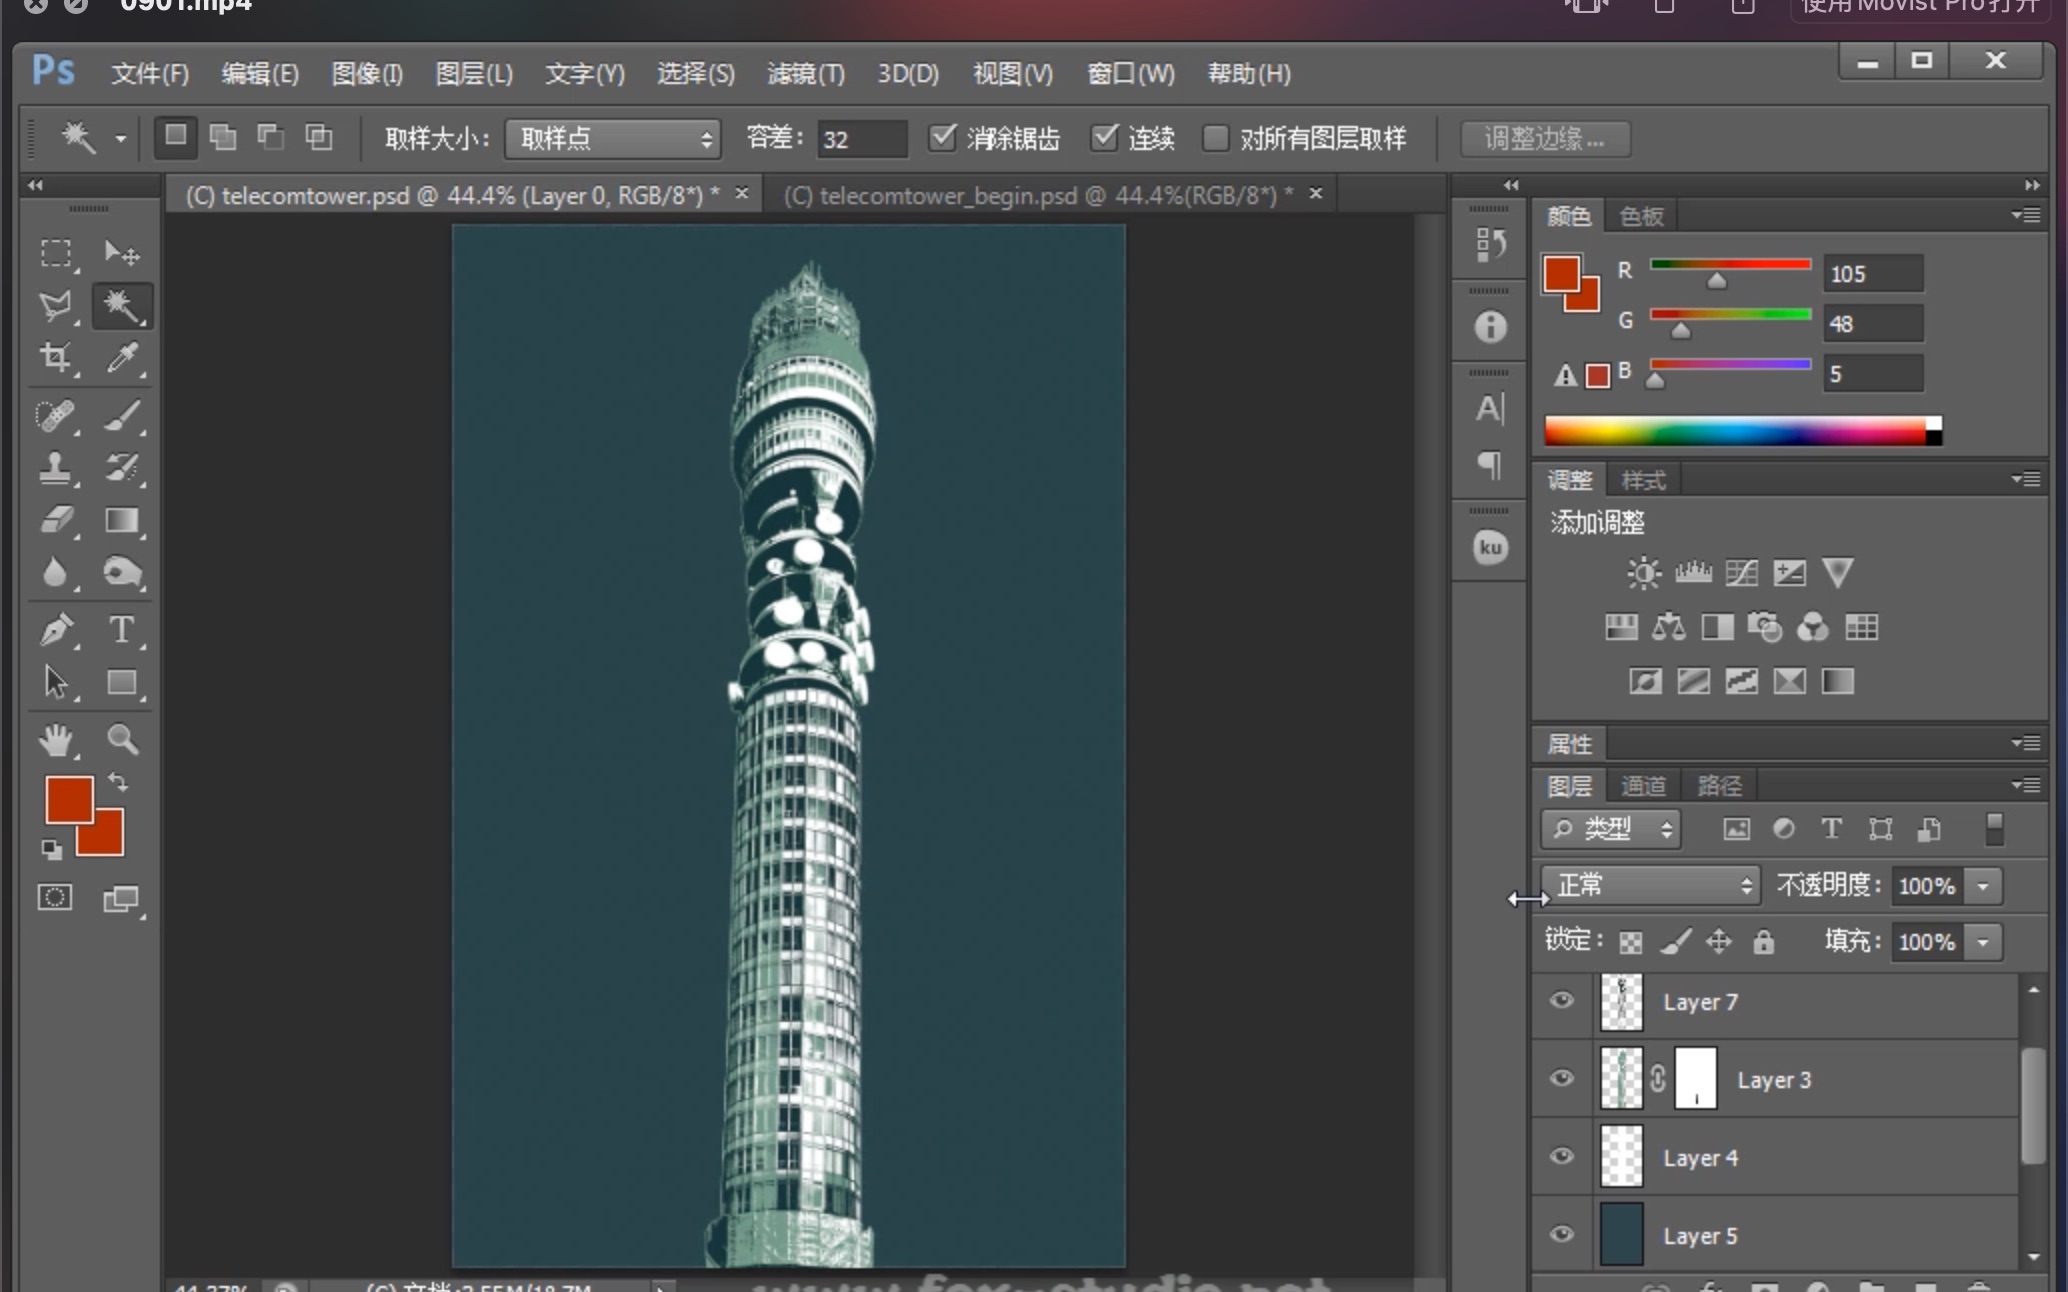Click into the 容差 tolerance field
2068x1292 pixels.
coord(860,138)
